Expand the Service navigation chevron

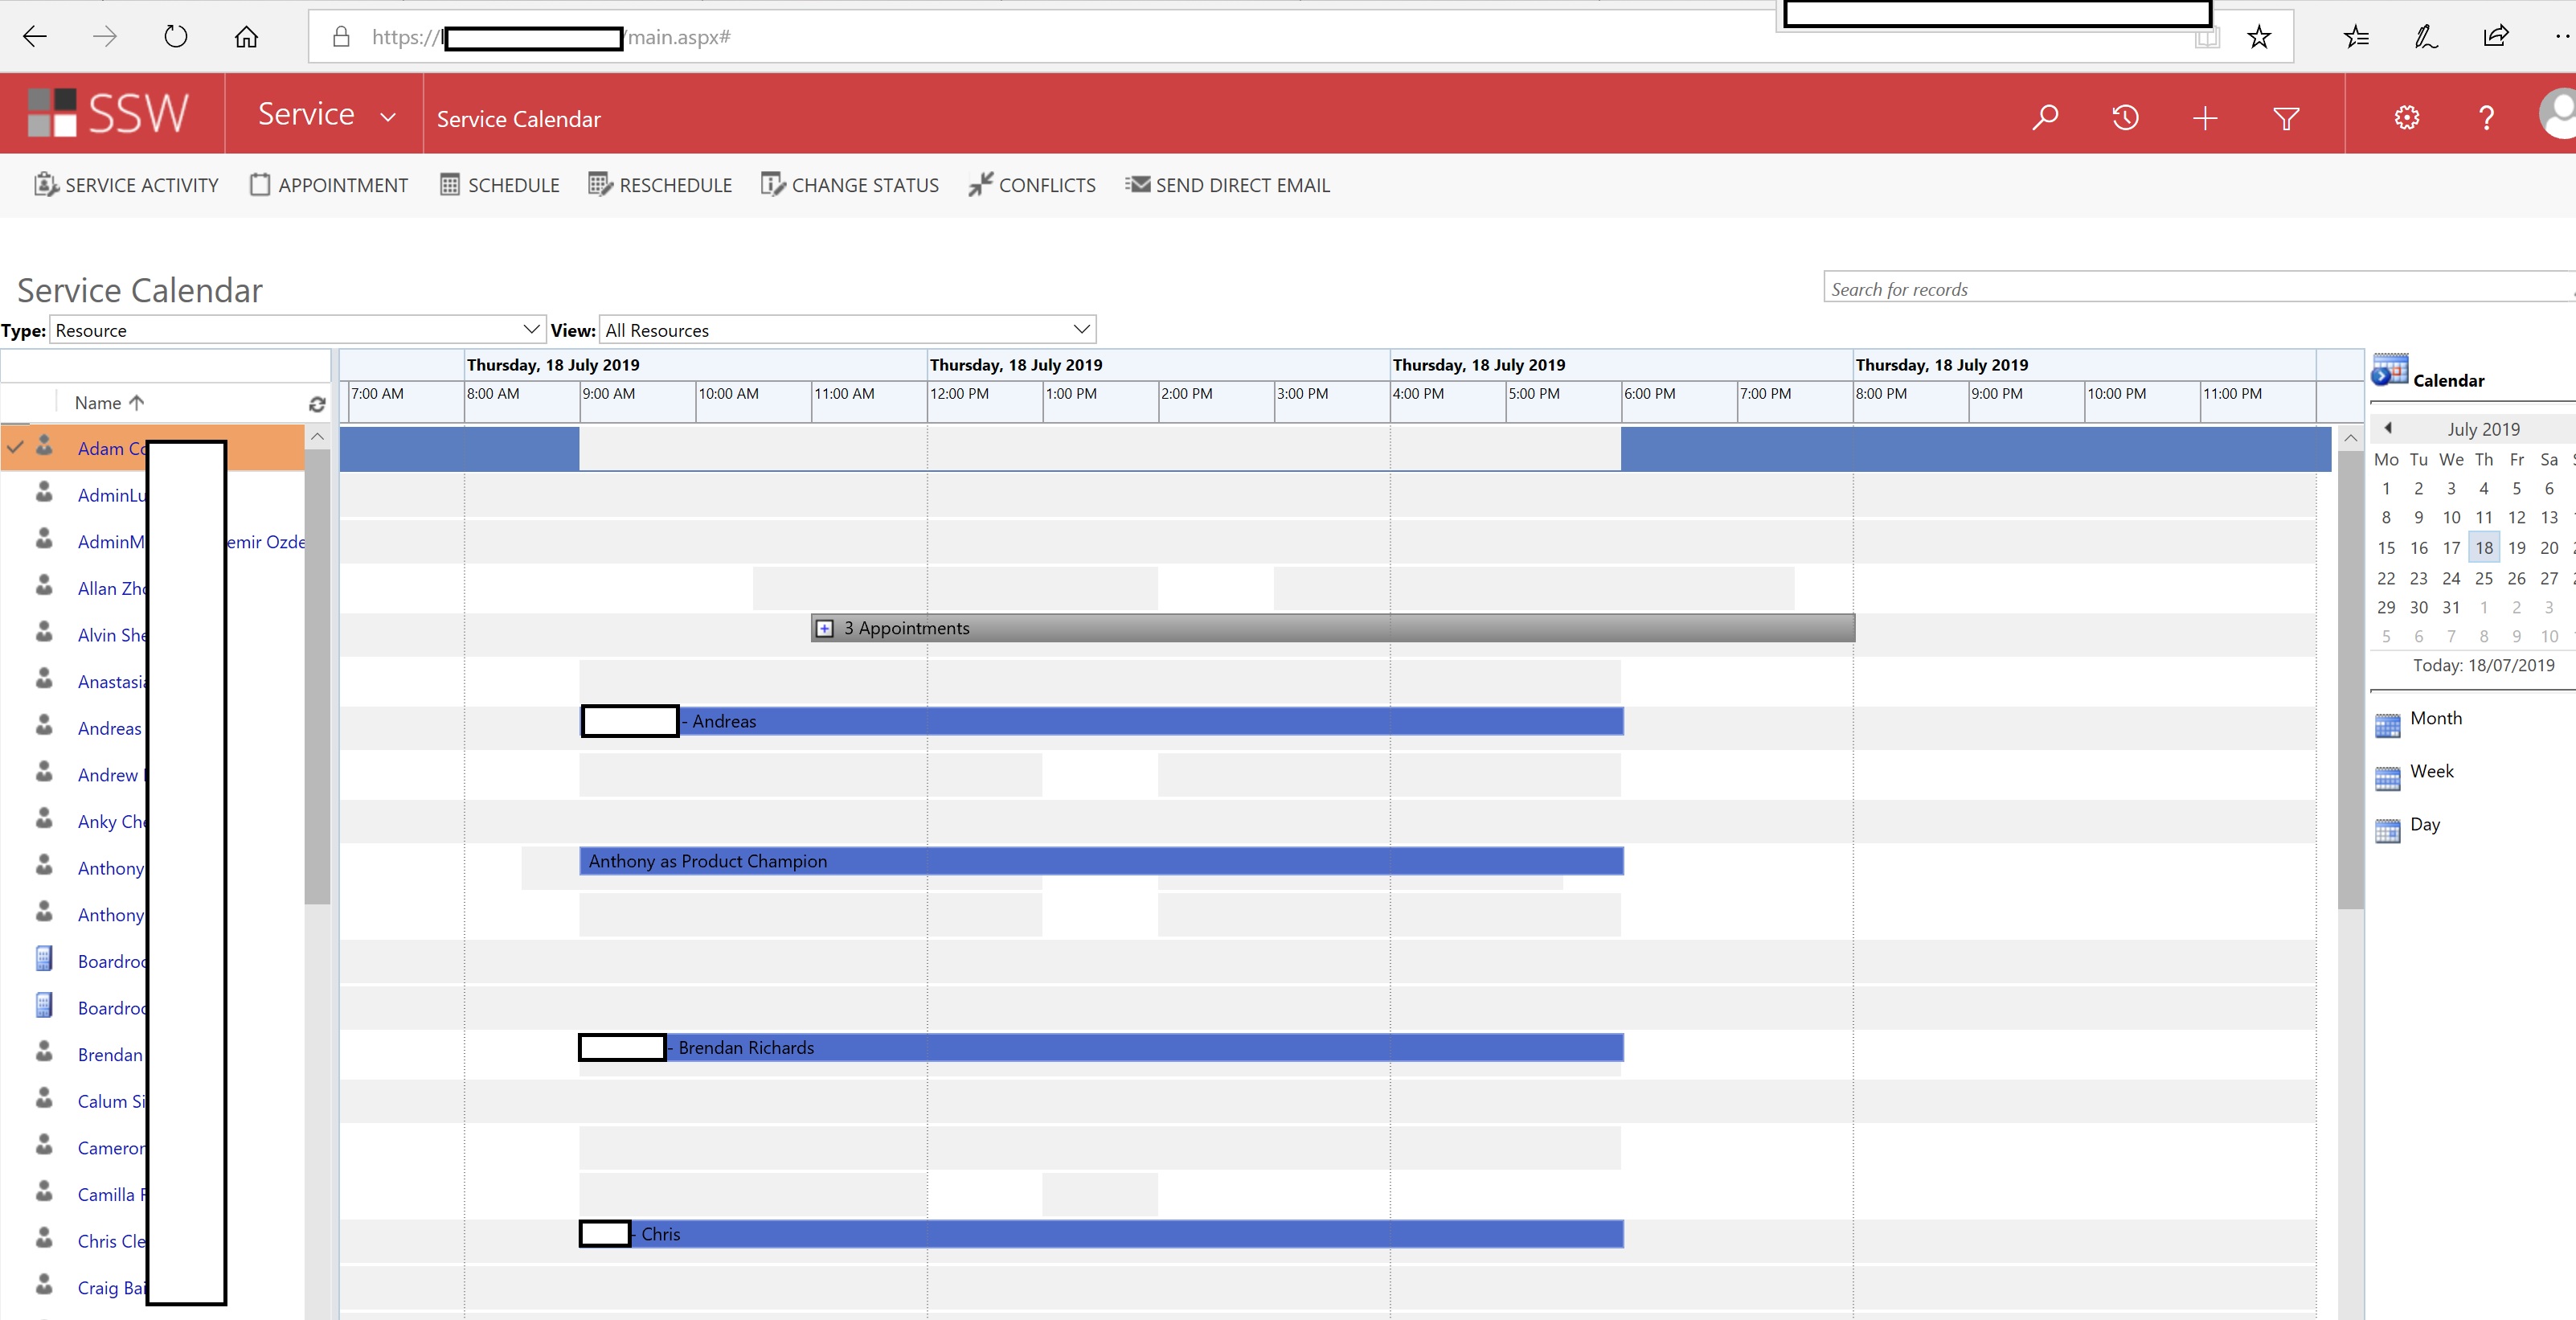[x=388, y=117]
